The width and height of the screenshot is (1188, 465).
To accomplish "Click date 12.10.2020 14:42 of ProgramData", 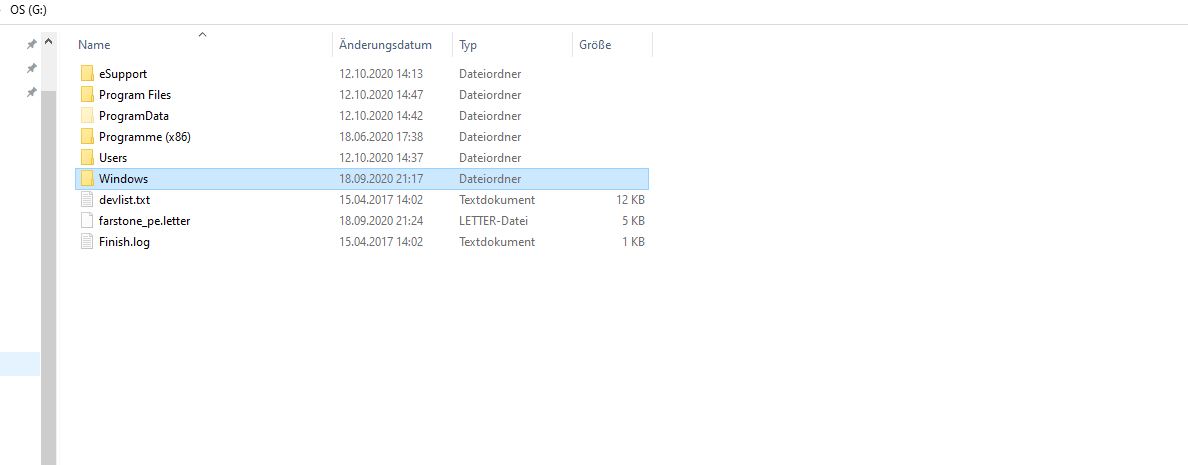I will pos(381,116).
